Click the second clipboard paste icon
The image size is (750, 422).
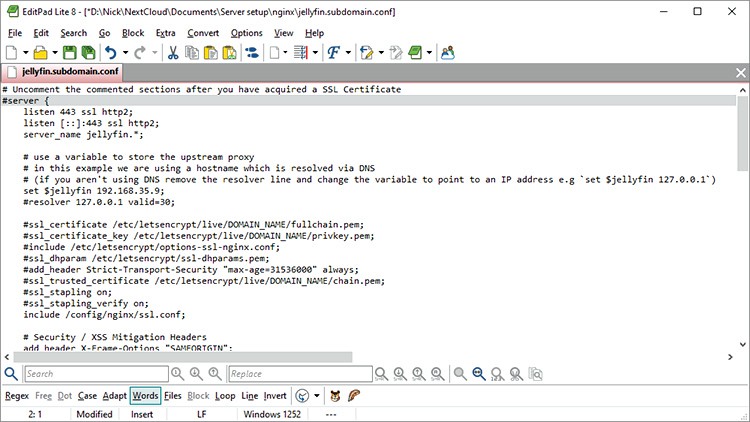point(230,53)
